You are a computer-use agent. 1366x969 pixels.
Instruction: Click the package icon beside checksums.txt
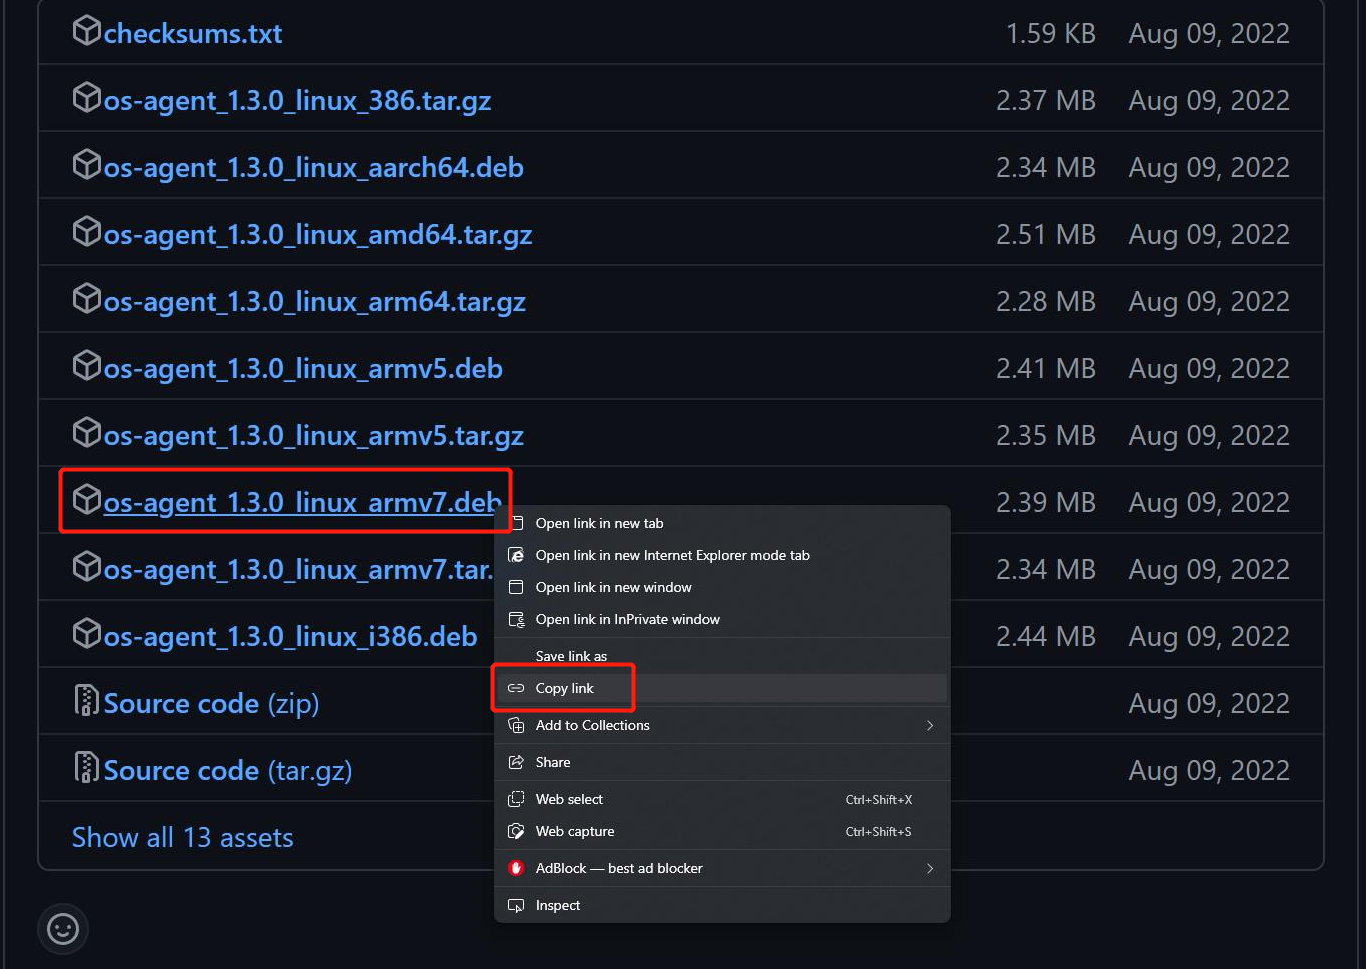87,31
